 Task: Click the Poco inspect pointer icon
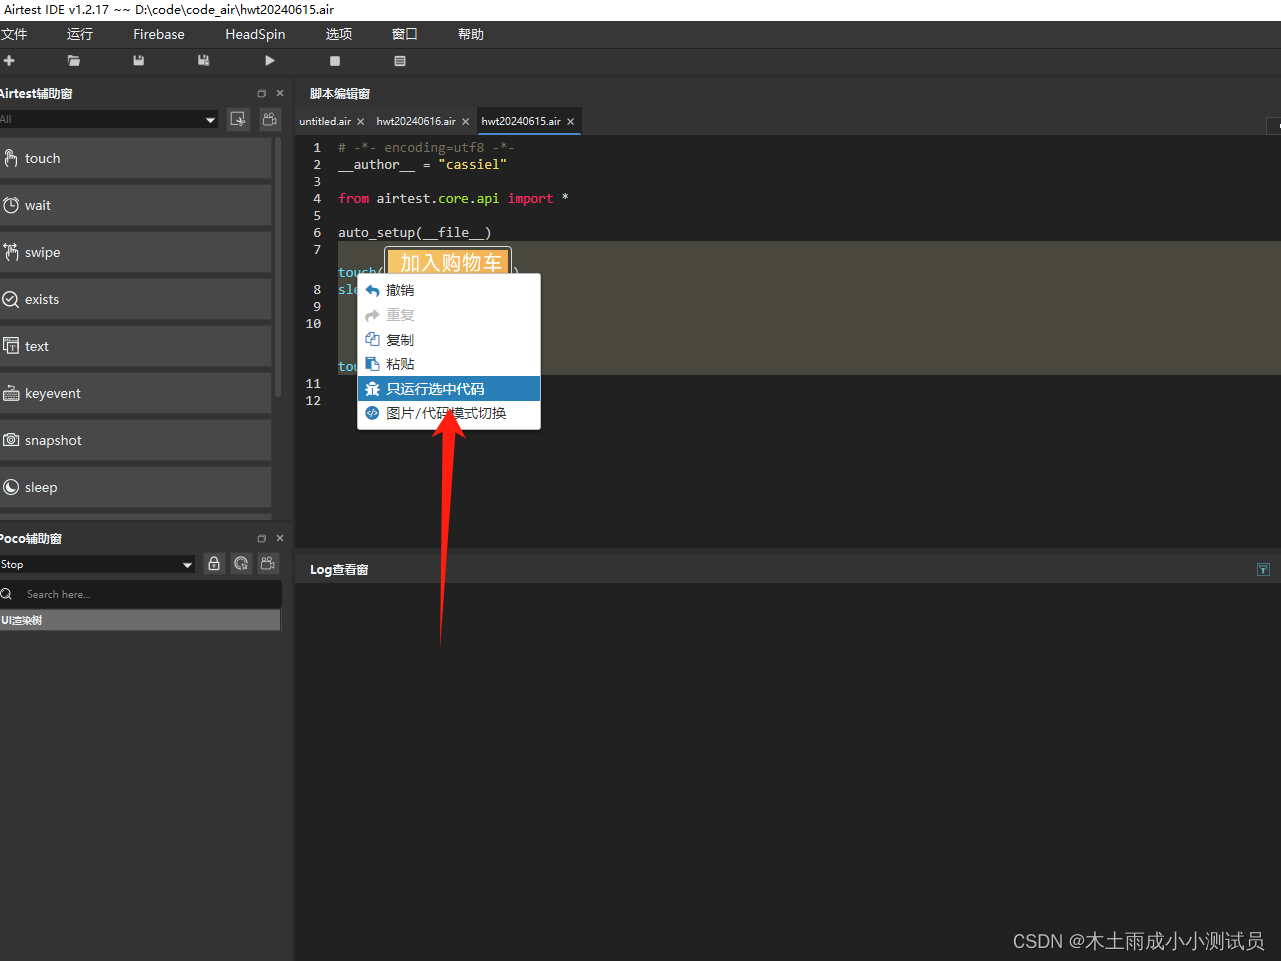click(x=241, y=564)
